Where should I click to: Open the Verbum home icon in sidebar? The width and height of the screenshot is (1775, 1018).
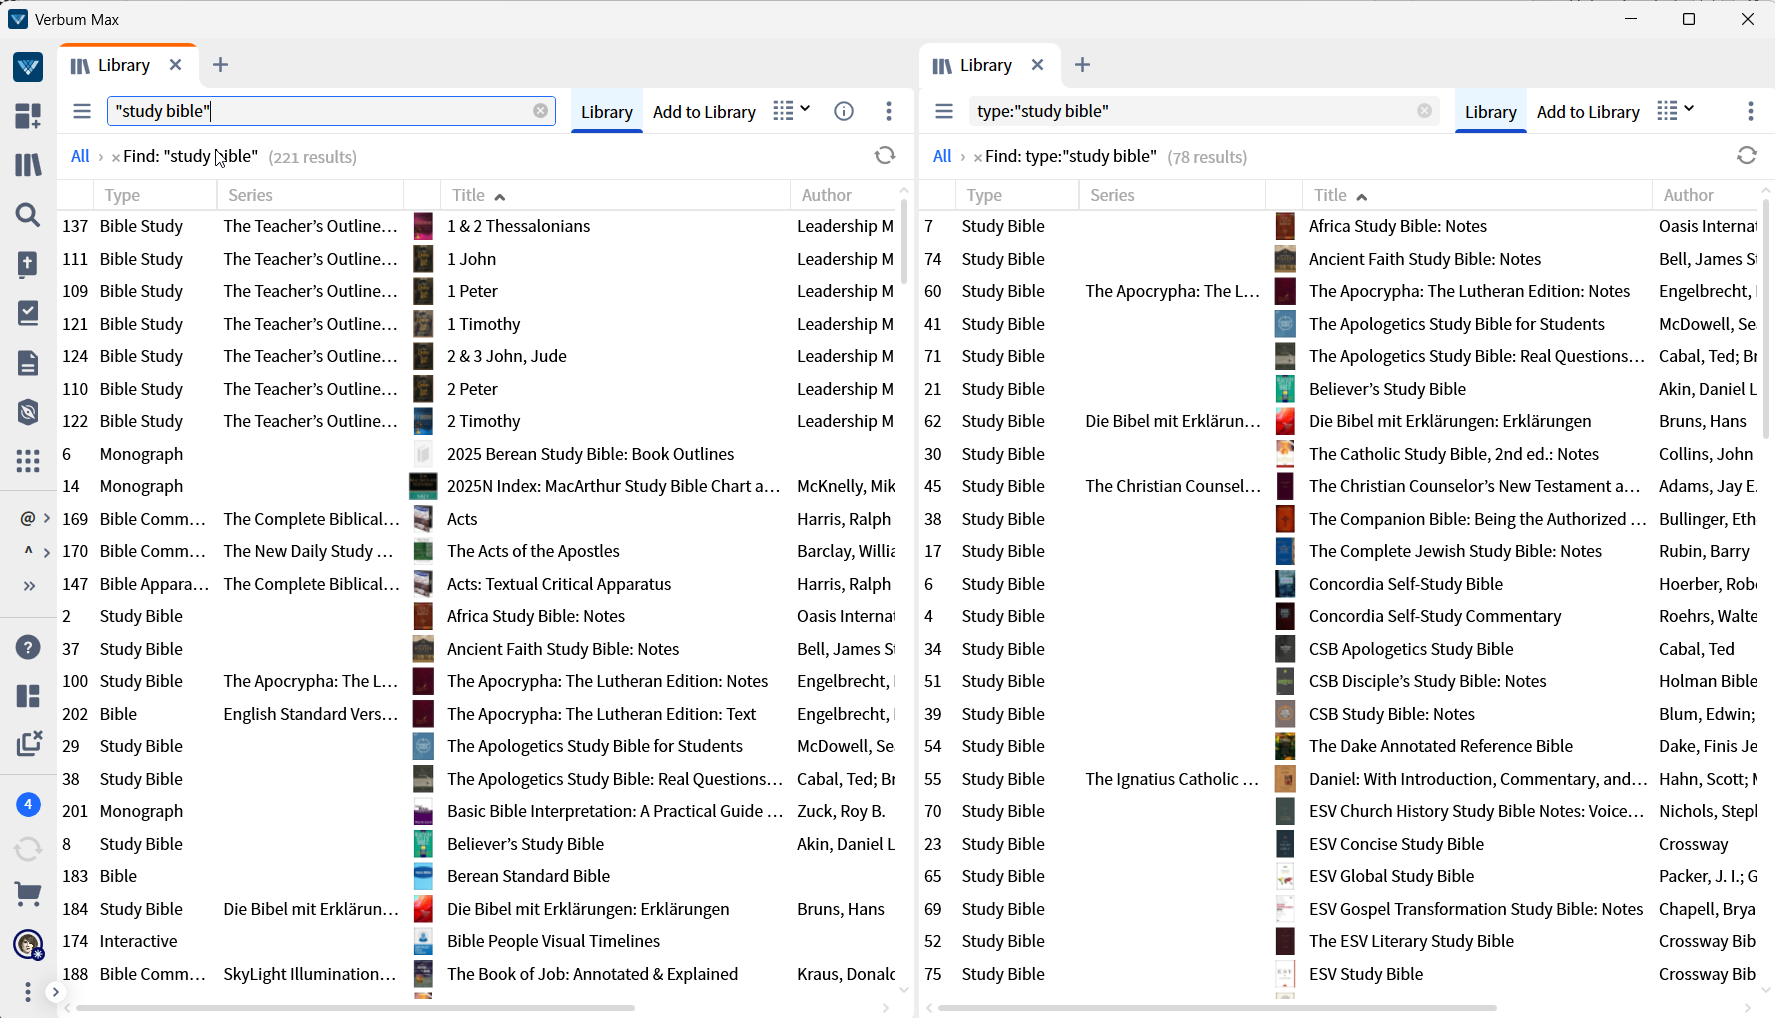28,67
